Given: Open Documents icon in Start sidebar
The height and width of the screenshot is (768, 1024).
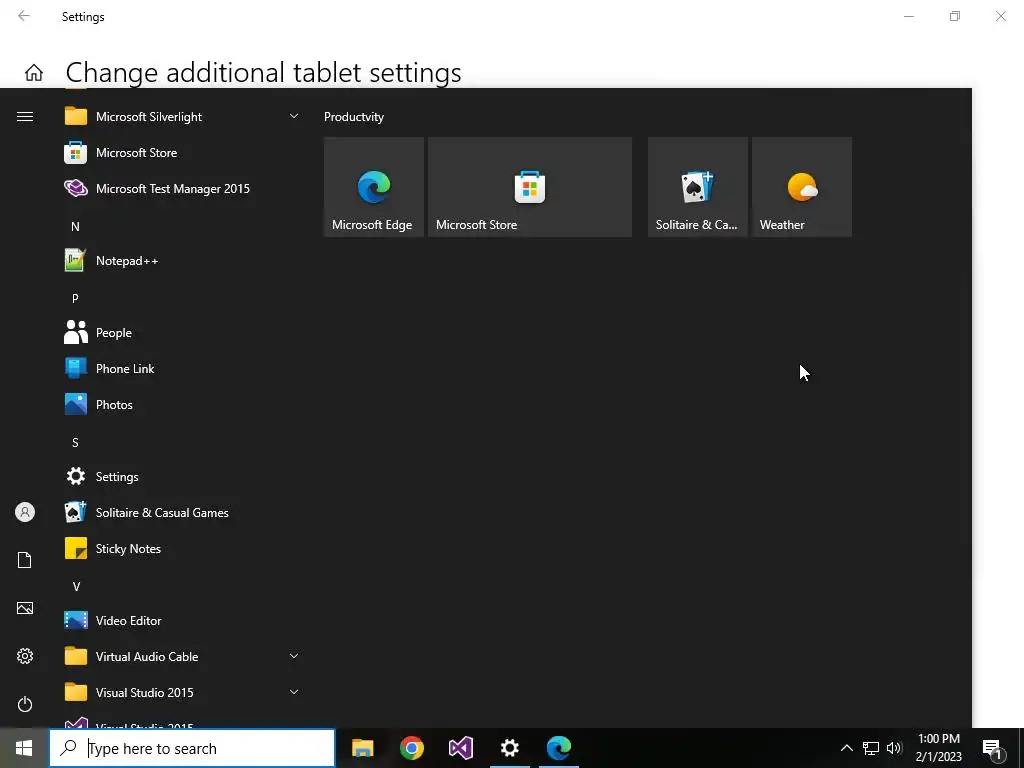Looking at the screenshot, I should tap(25, 560).
